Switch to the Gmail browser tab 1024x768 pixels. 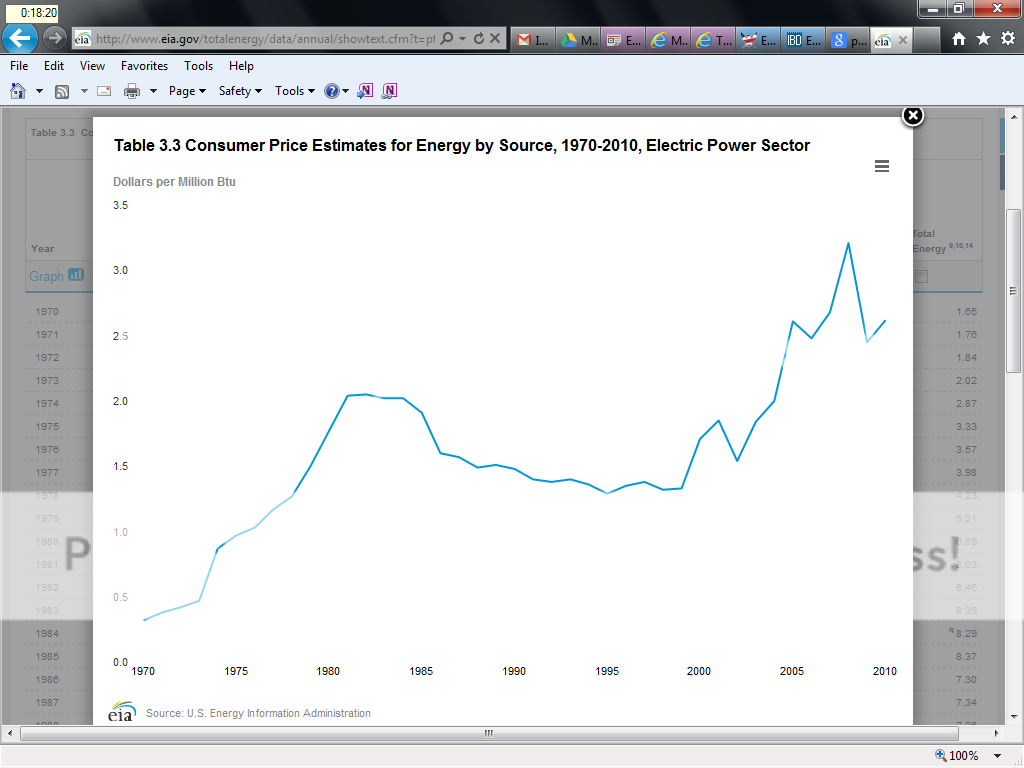click(x=531, y=40)
